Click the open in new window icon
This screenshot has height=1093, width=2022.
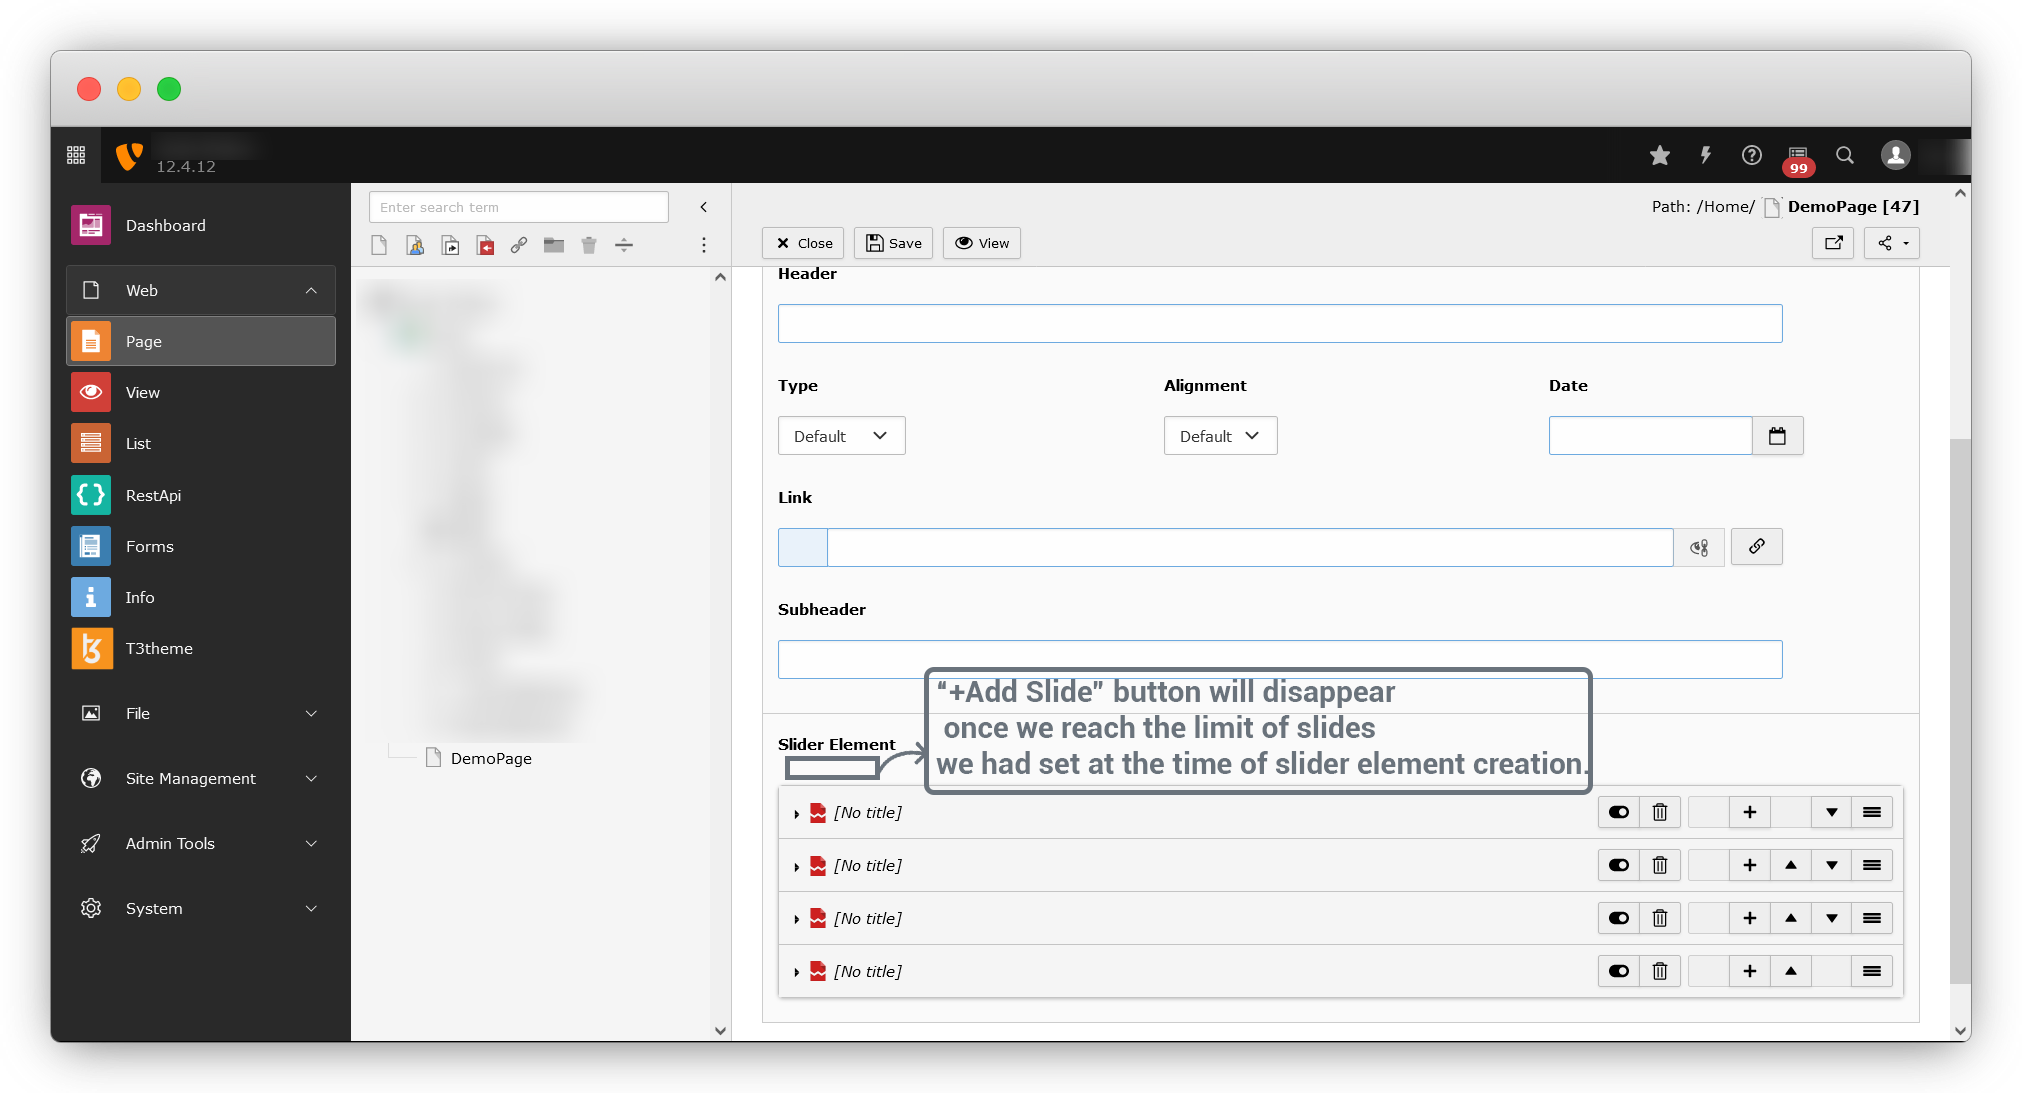1833,243
